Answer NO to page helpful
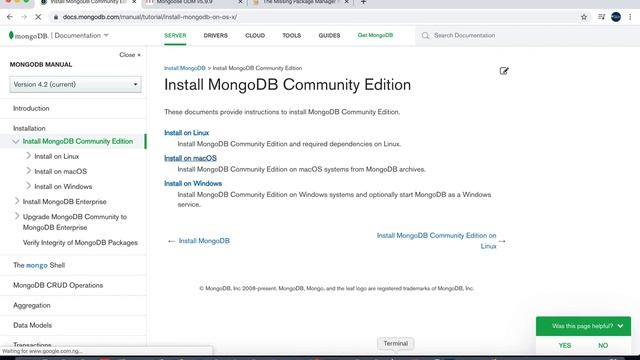 pos(603,345)
